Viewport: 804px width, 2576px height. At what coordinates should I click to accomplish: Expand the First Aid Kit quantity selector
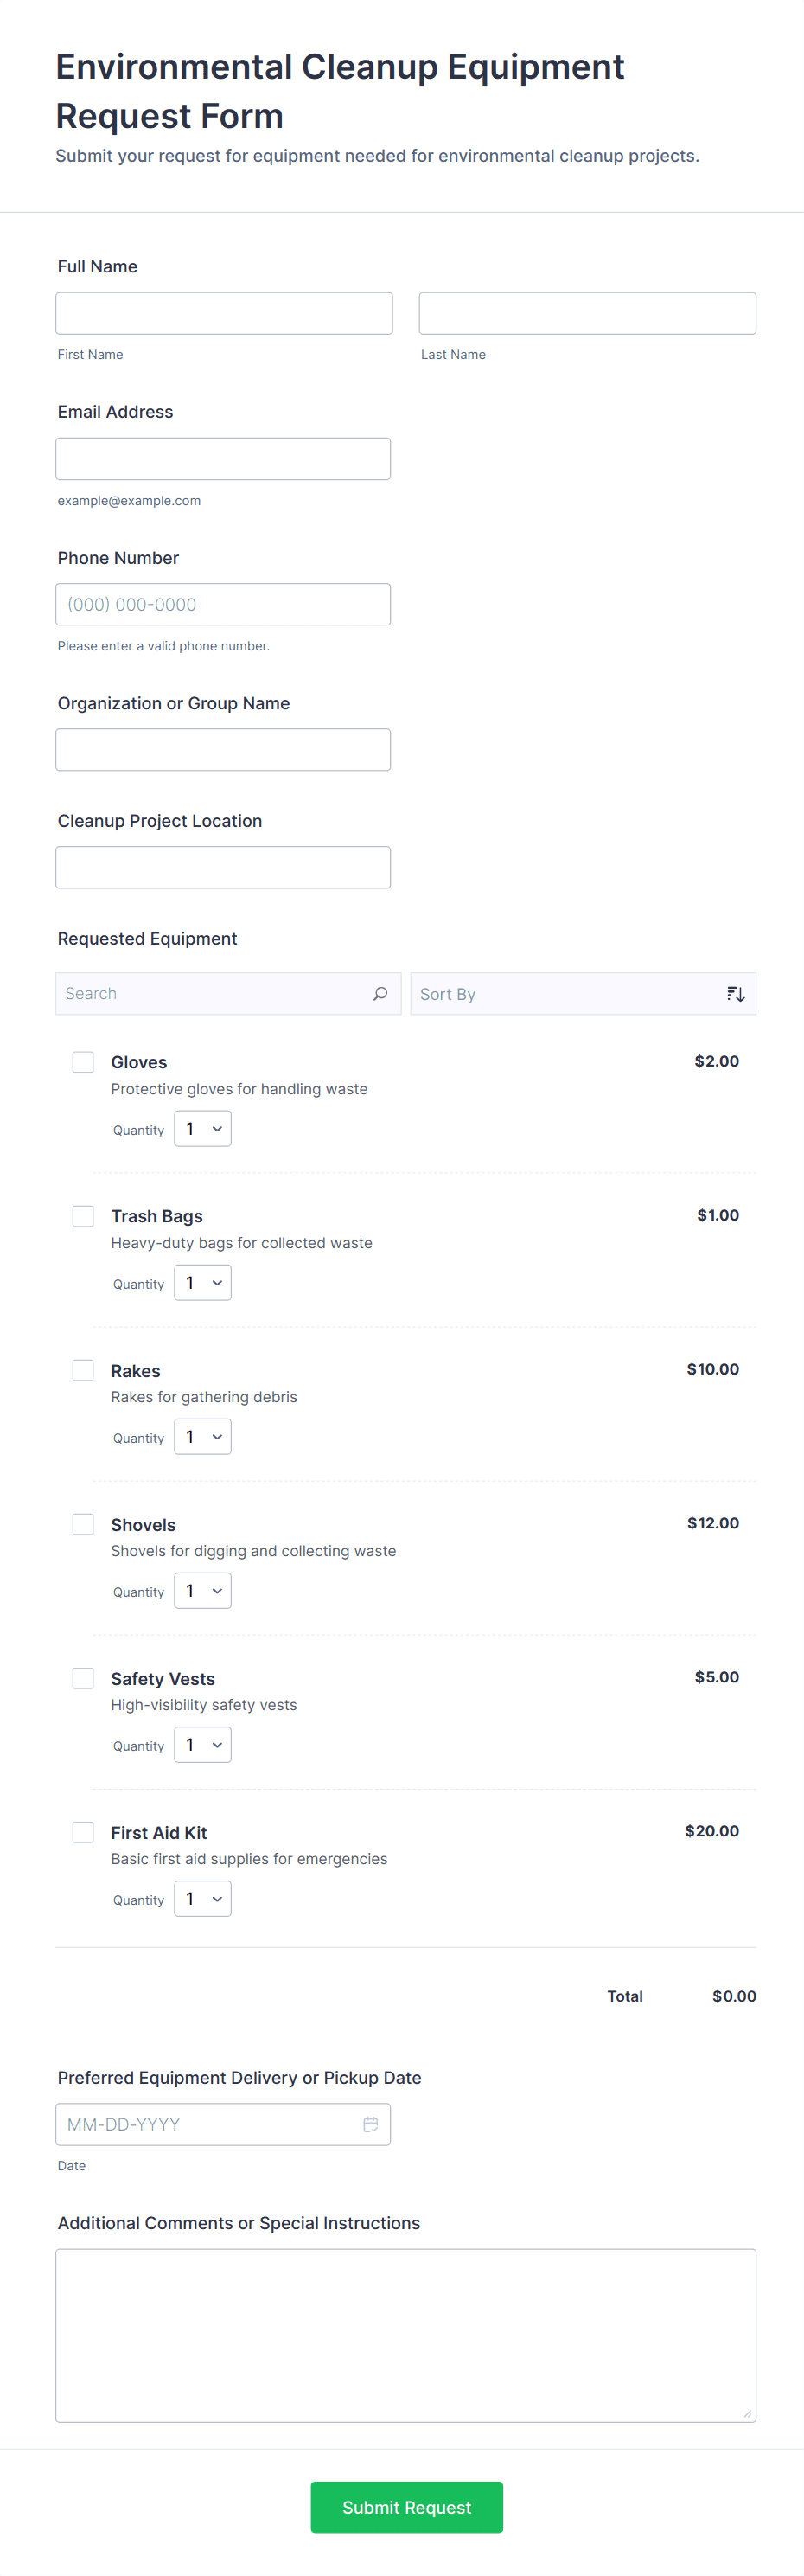coord(202,1897)
